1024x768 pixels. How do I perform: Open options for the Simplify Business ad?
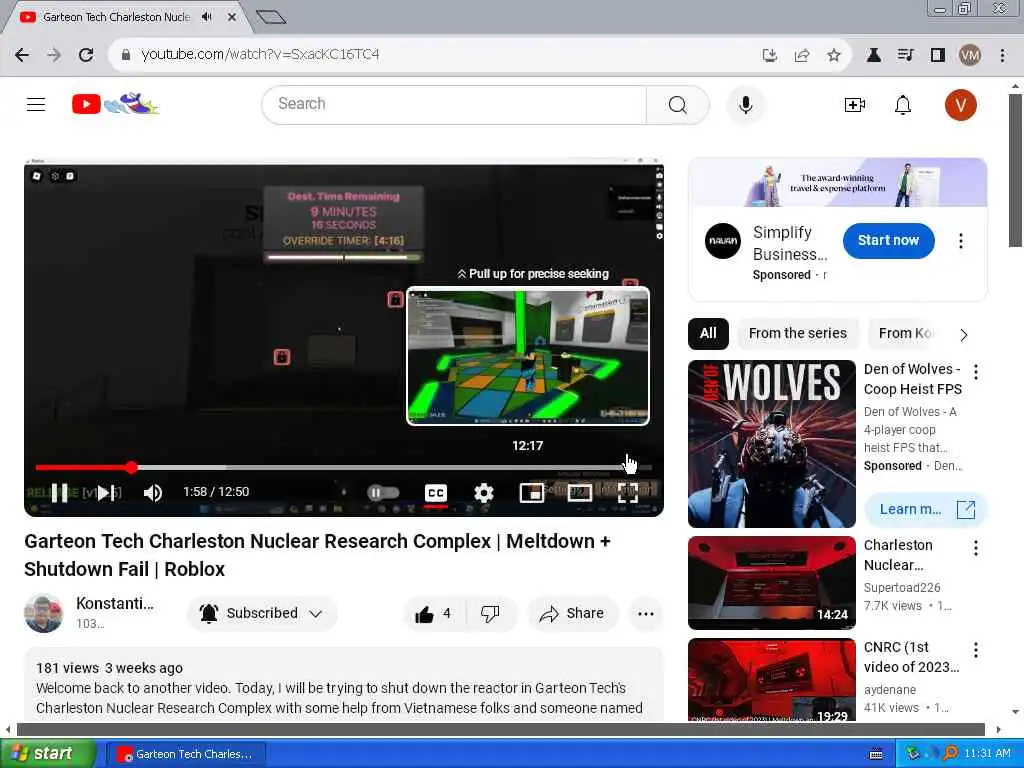point(960,241)
